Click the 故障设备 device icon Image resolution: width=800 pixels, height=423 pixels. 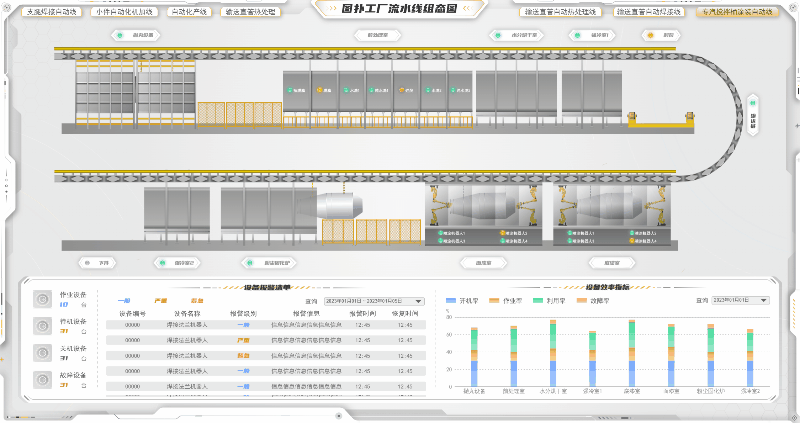coord(42,380)
